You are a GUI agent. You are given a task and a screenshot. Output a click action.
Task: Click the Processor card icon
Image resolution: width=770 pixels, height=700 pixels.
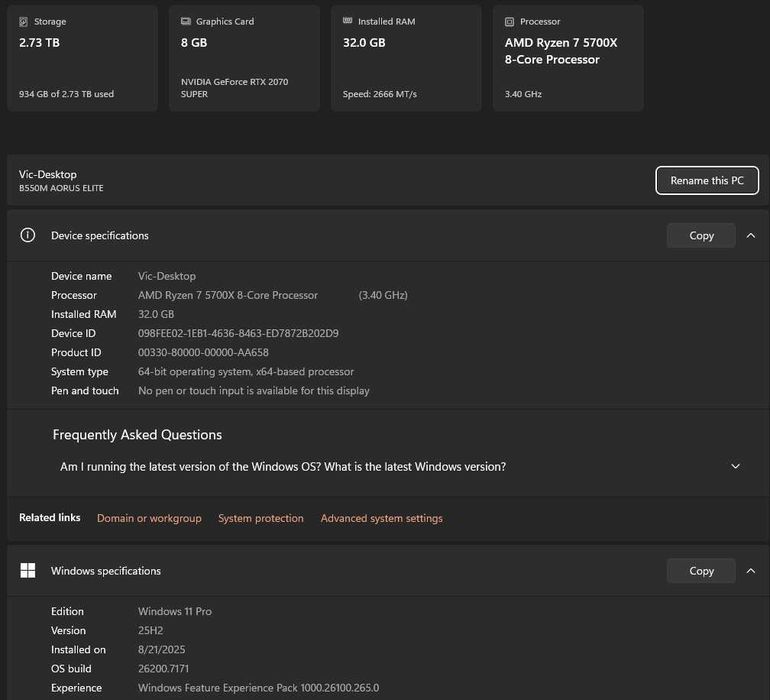509,22
